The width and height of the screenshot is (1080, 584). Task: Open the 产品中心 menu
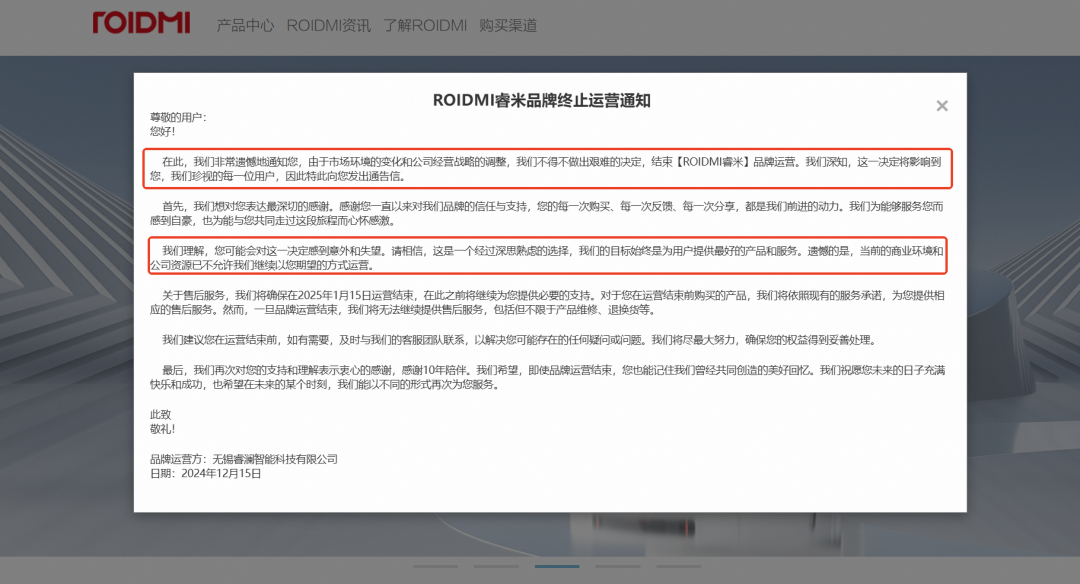coord(245,25)
